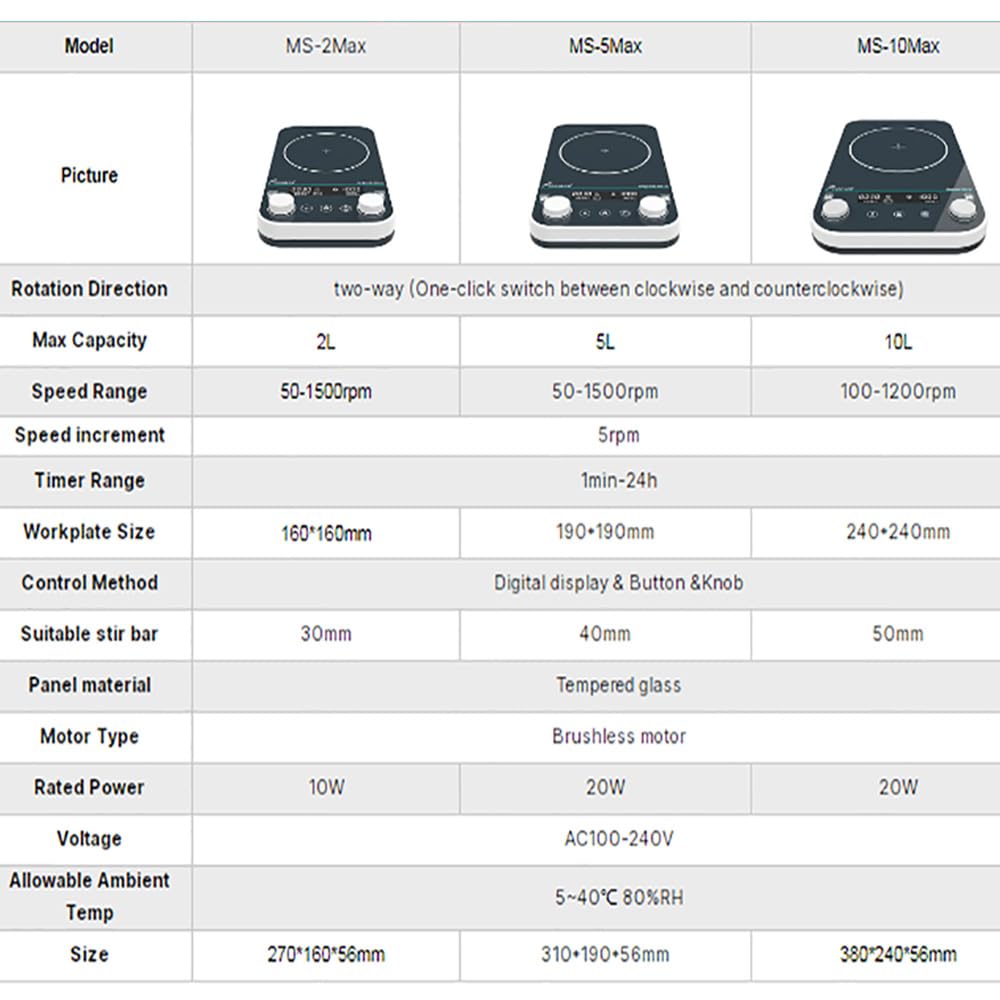
Task: Click the AC100-240V voltage value
Action: coord(619,839)
